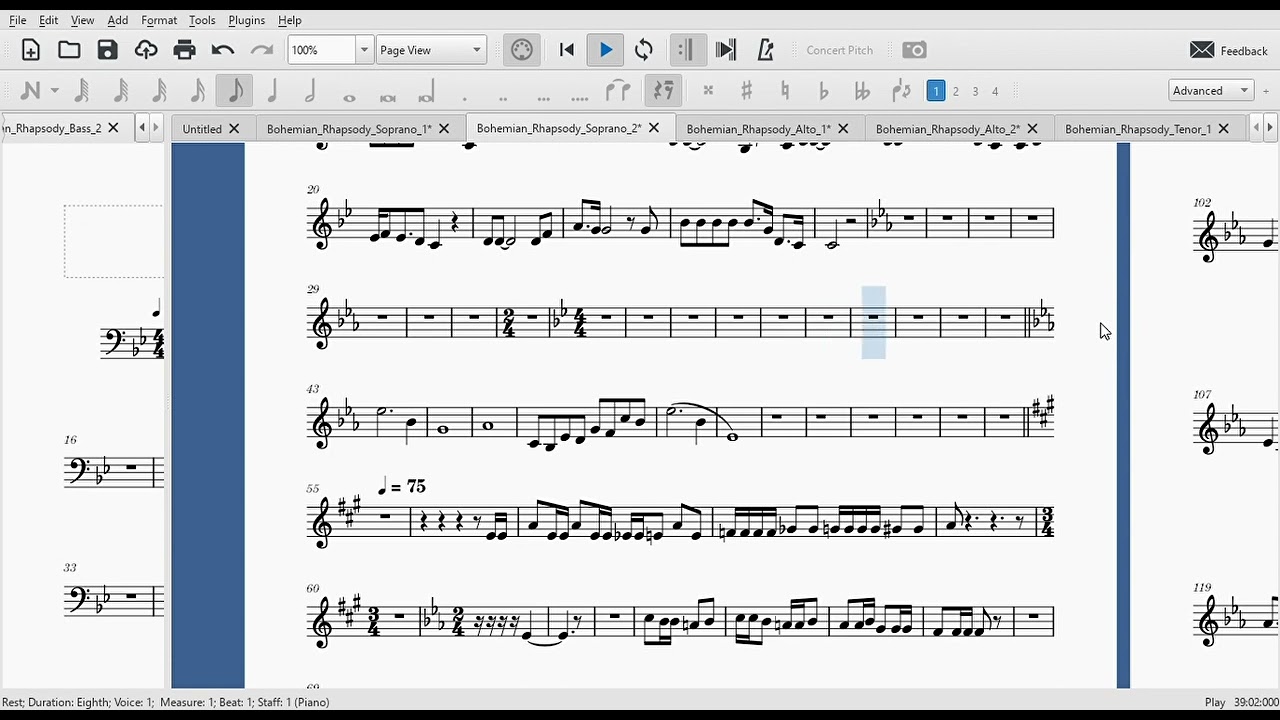Toggle MIDI input
The width and height of the screenshot is (1280, 720).
(522, 50)
